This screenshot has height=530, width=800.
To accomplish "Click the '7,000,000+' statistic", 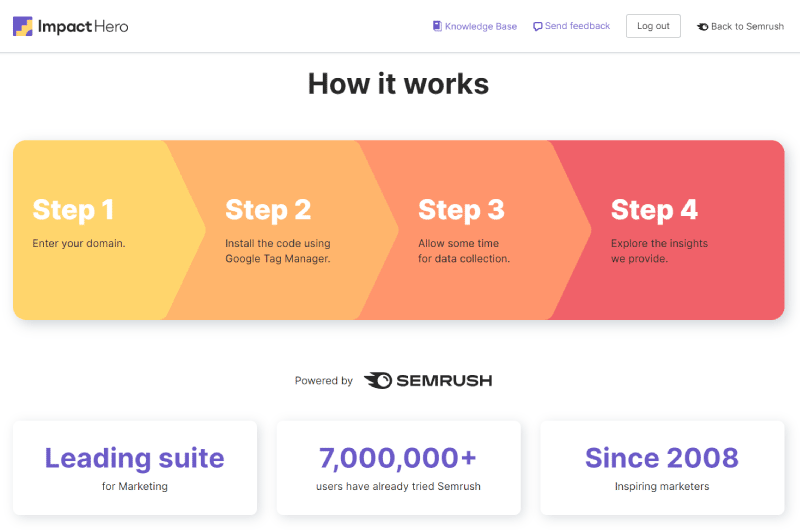I will [x=398, y=458].
